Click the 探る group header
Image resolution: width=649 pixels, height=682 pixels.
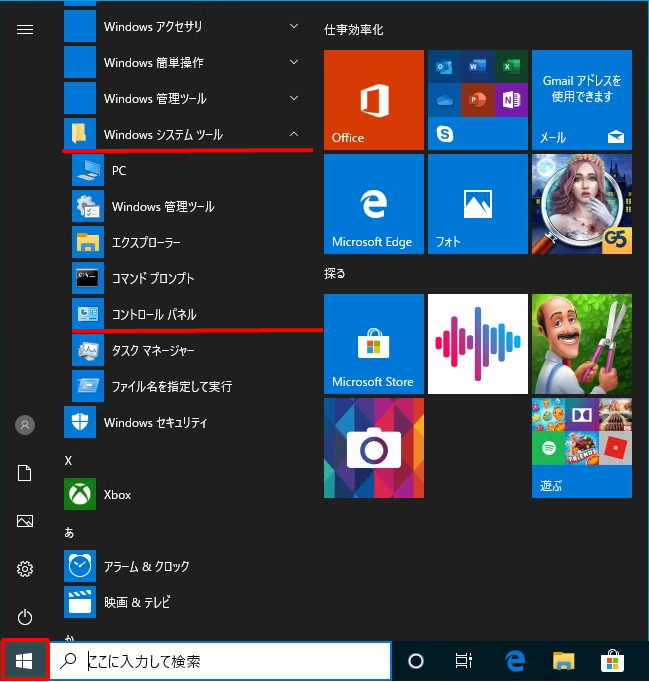pyautogui.click(x=335, y=274)
